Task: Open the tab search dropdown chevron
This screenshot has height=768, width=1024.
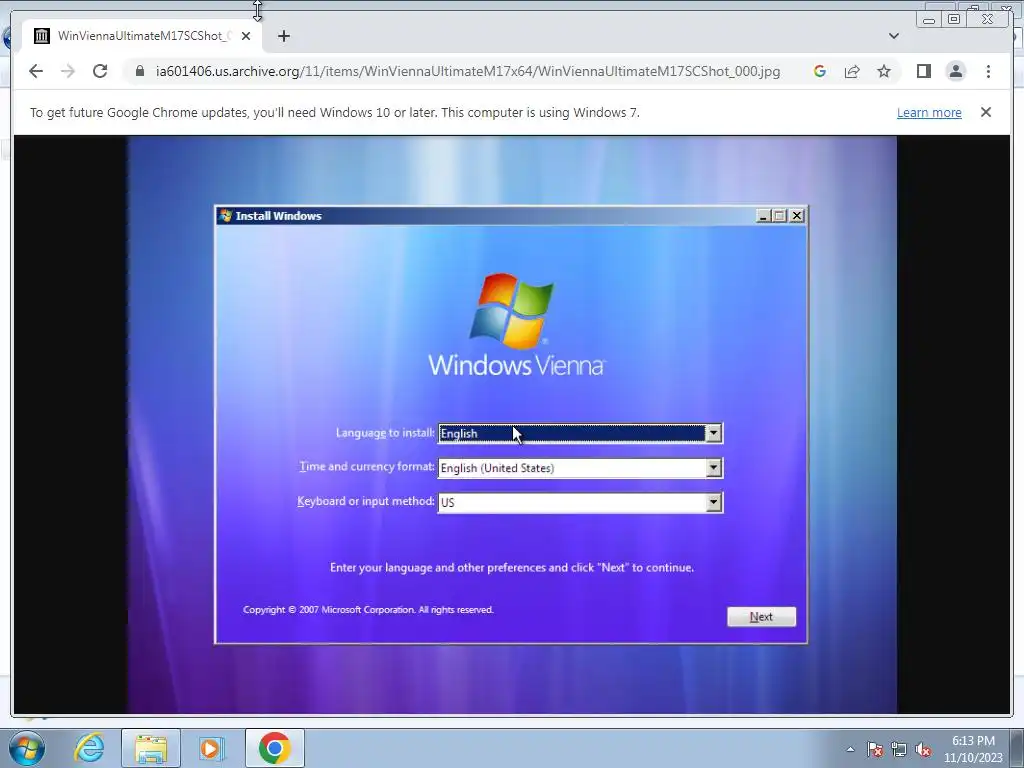Action: point(893,36)
